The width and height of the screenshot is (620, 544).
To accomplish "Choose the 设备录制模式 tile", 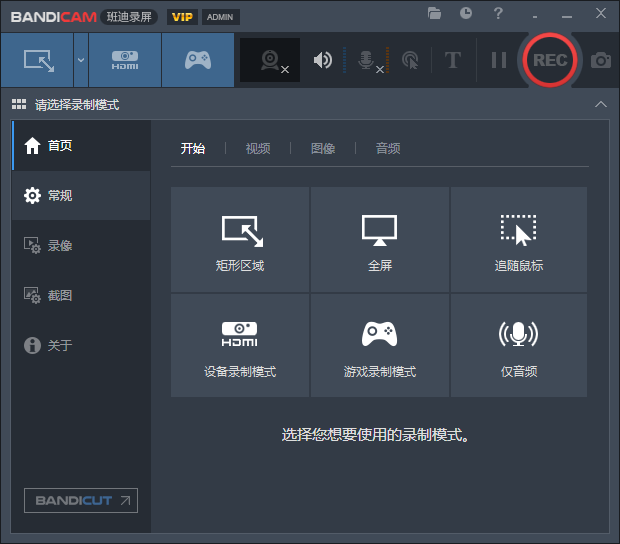I will [240, 346].
